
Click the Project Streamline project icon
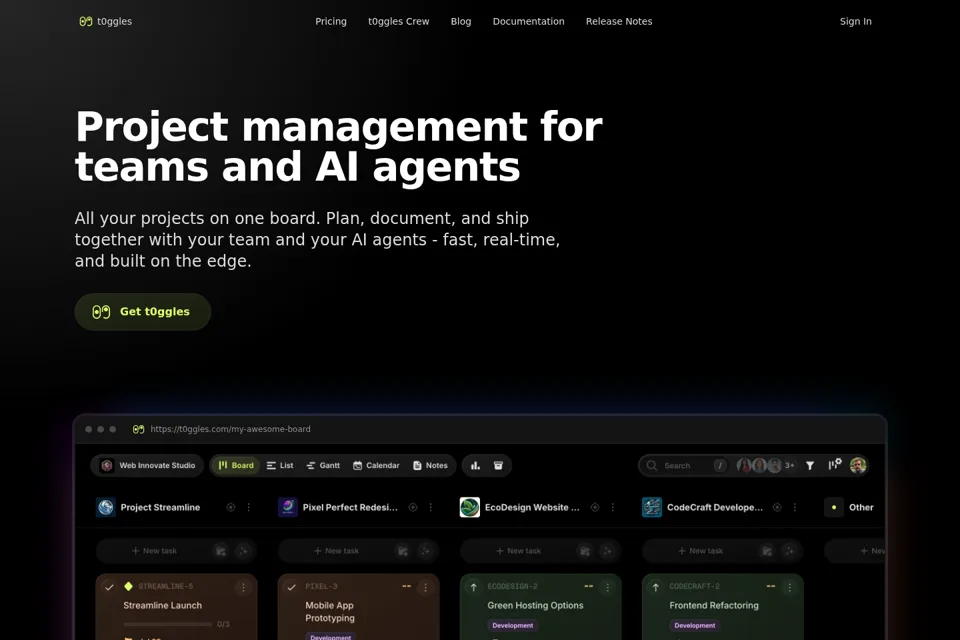tap(106, 507)
